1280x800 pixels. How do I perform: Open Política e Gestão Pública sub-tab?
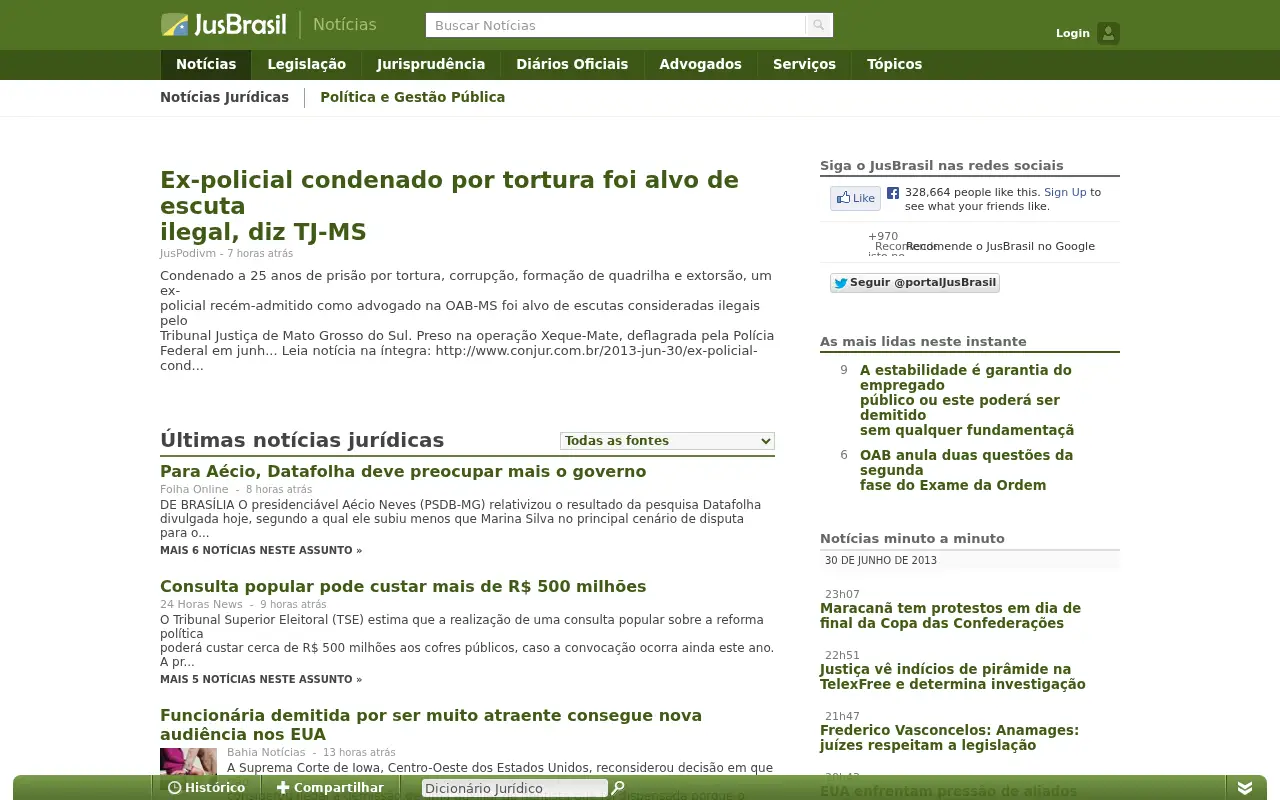coord(412,98)
